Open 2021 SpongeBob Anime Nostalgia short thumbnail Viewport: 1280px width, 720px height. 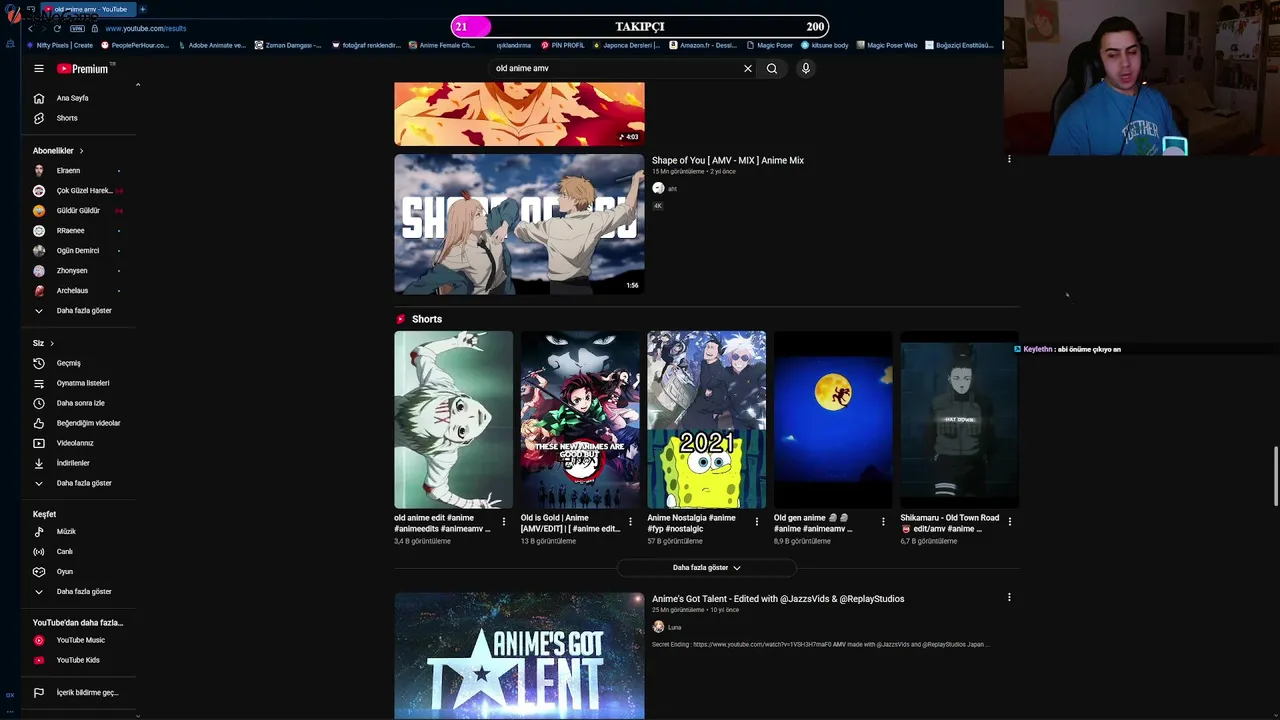(x=707, y=420)
